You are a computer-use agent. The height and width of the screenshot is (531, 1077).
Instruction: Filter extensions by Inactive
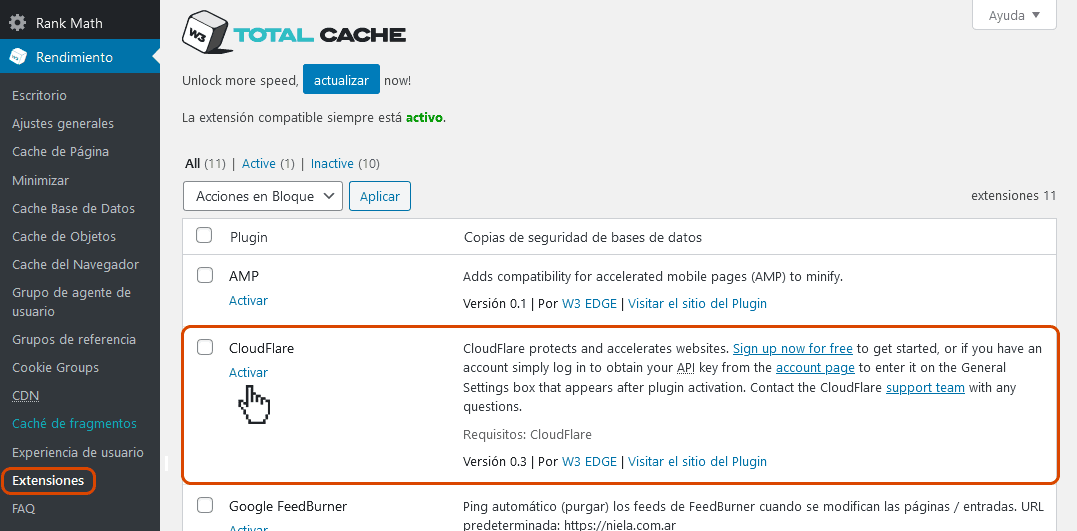click(x=332, y=164)
